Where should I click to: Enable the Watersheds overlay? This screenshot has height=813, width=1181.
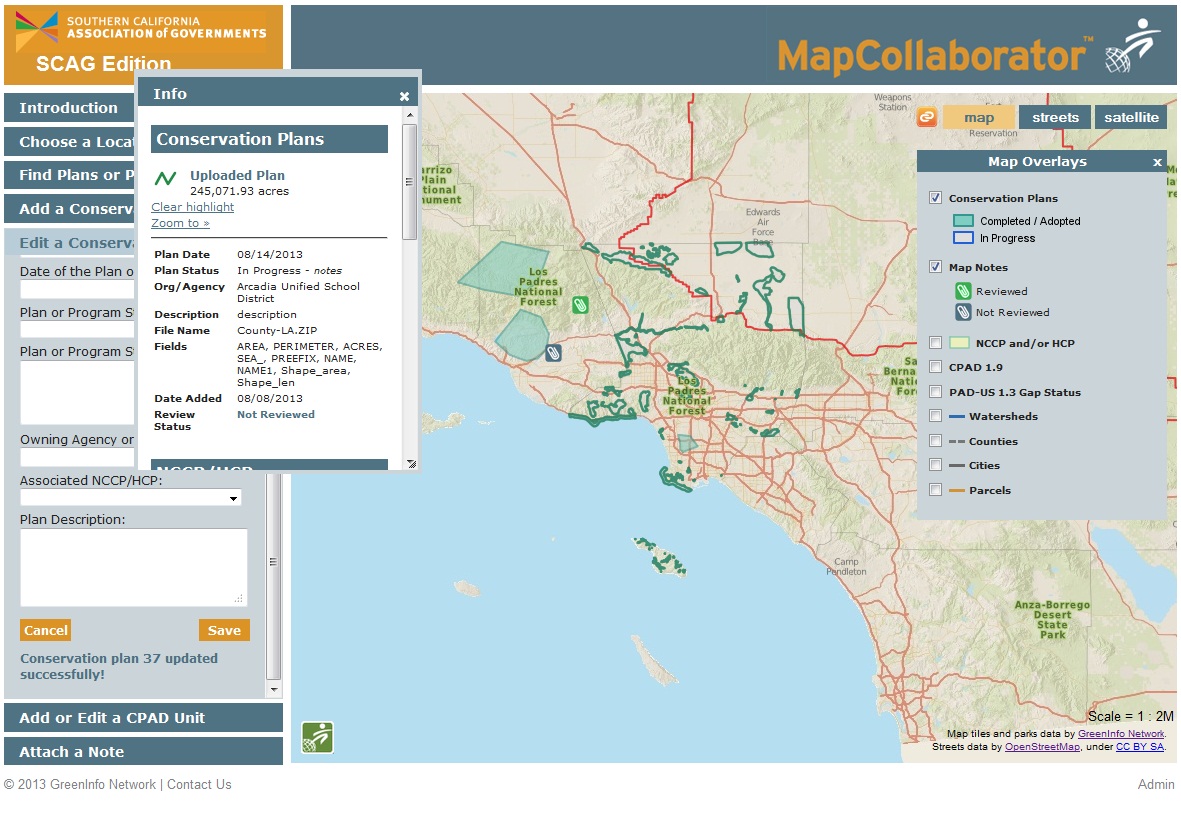pos(935,416)
